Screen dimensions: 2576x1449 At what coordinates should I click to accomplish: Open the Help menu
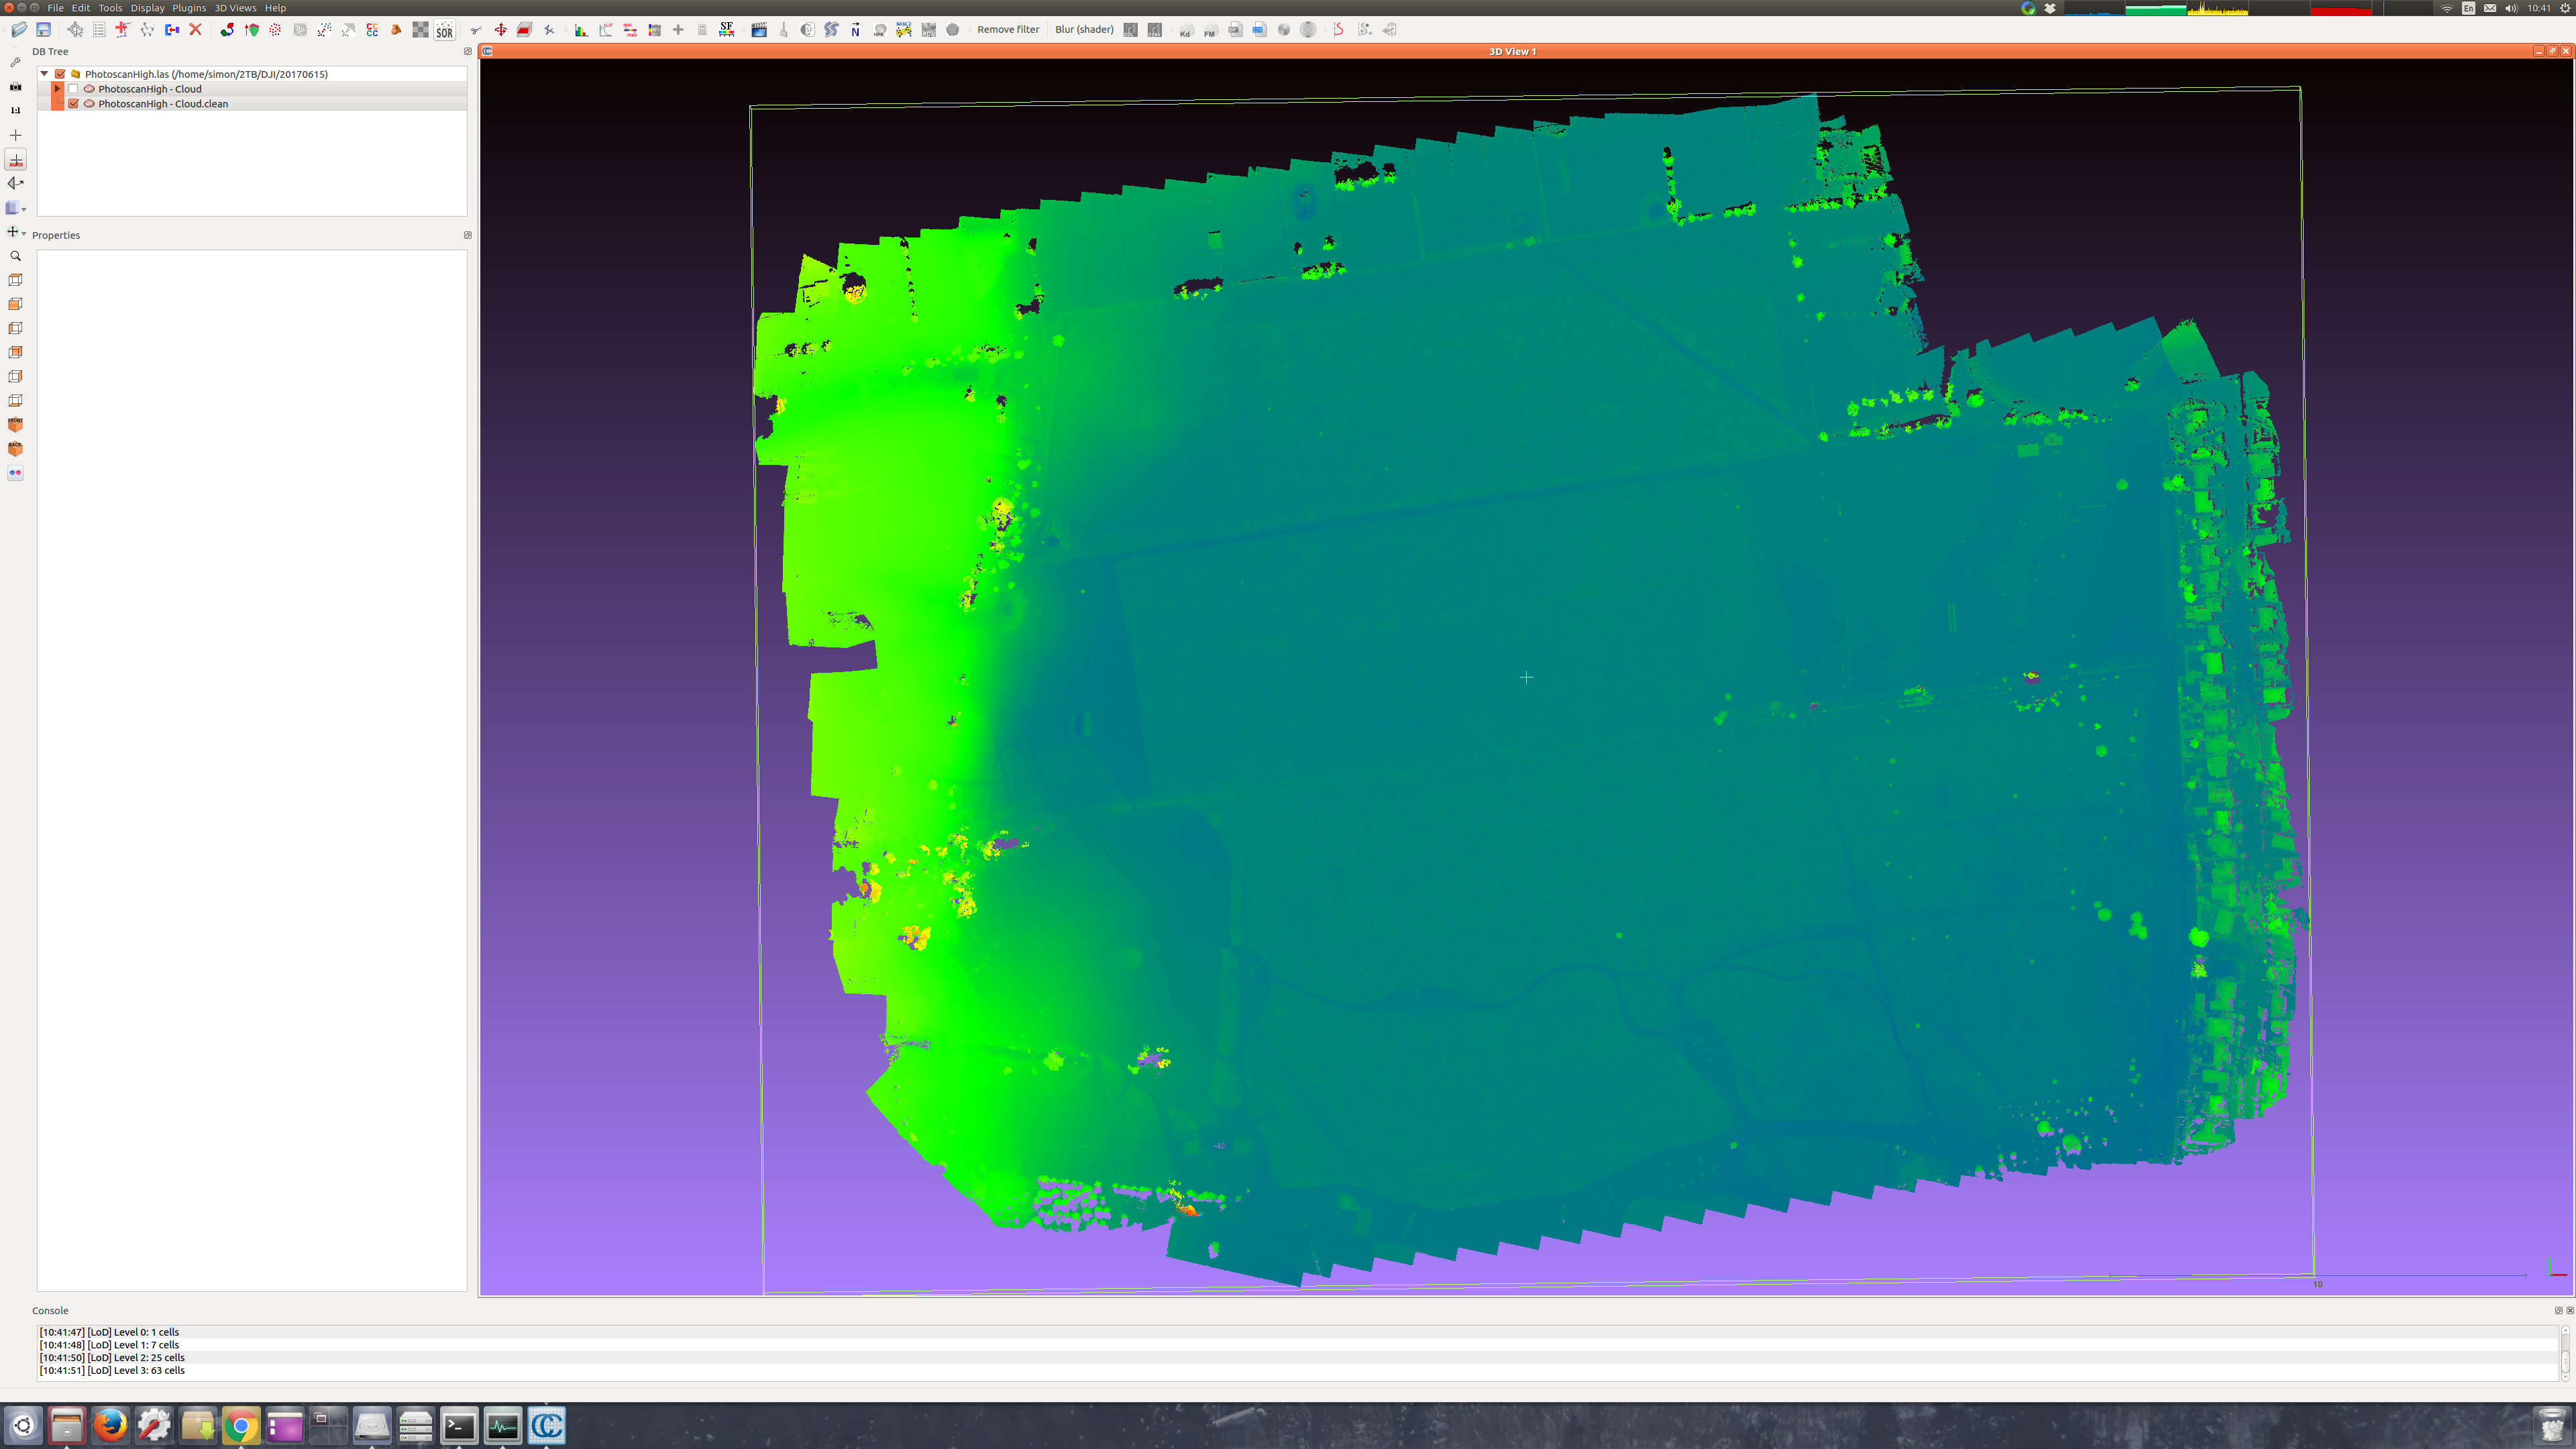coord(275,8)
